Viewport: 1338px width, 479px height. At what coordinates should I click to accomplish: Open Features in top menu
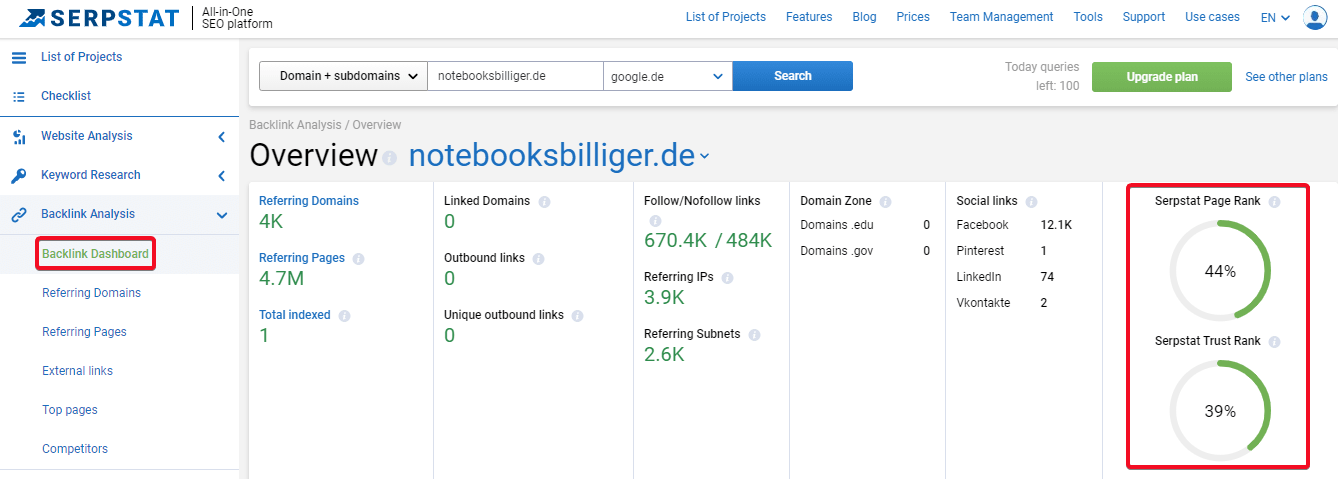click(x=809, y=17)
